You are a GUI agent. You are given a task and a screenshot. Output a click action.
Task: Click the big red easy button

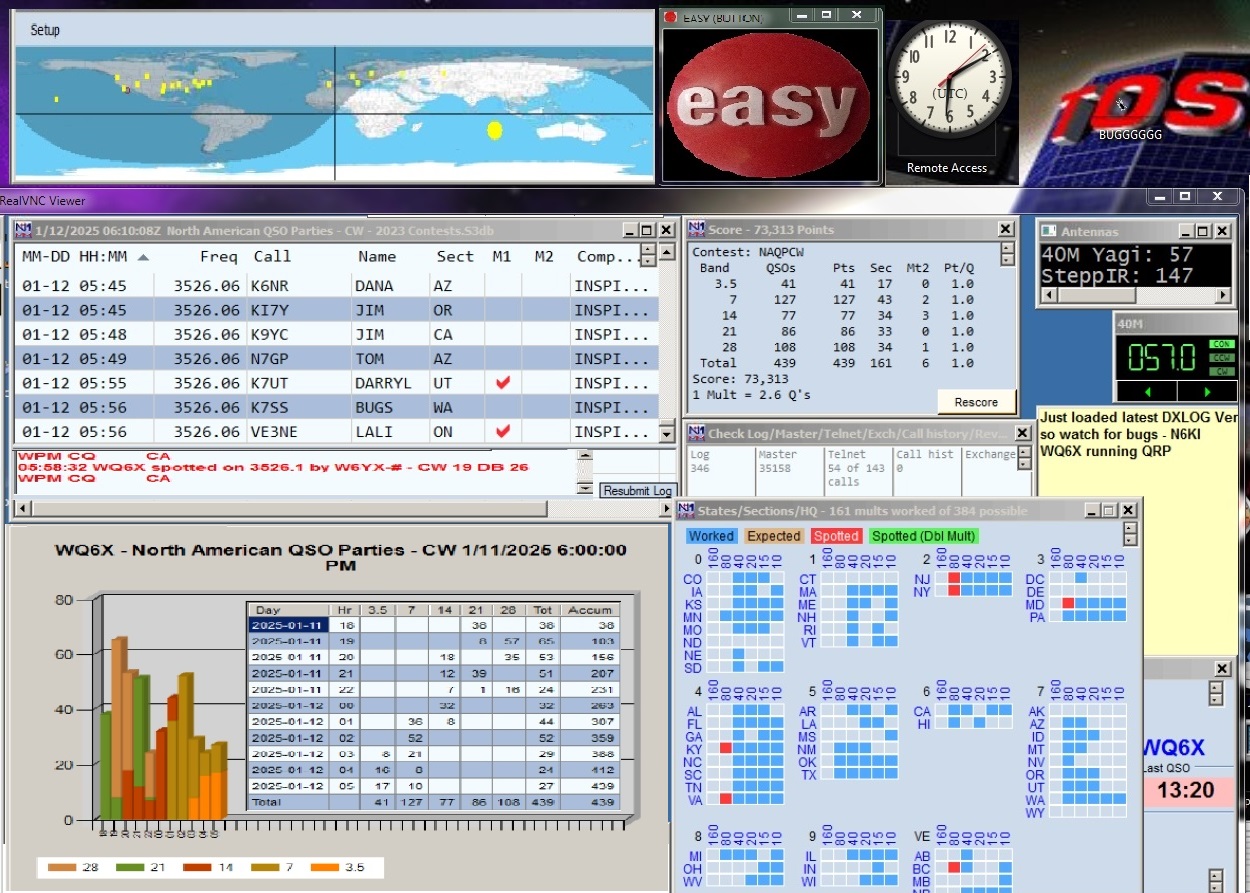[x=768, y=104]
